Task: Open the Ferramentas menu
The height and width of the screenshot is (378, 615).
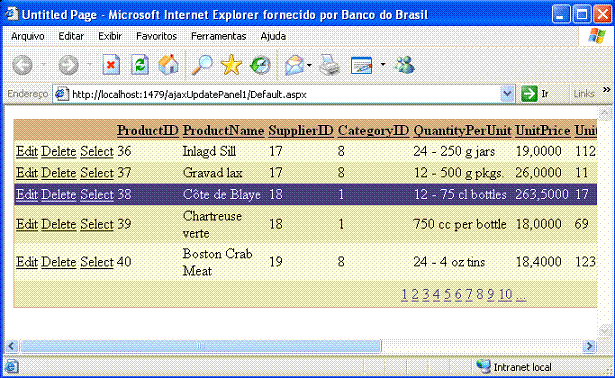Action: point(218,36)
